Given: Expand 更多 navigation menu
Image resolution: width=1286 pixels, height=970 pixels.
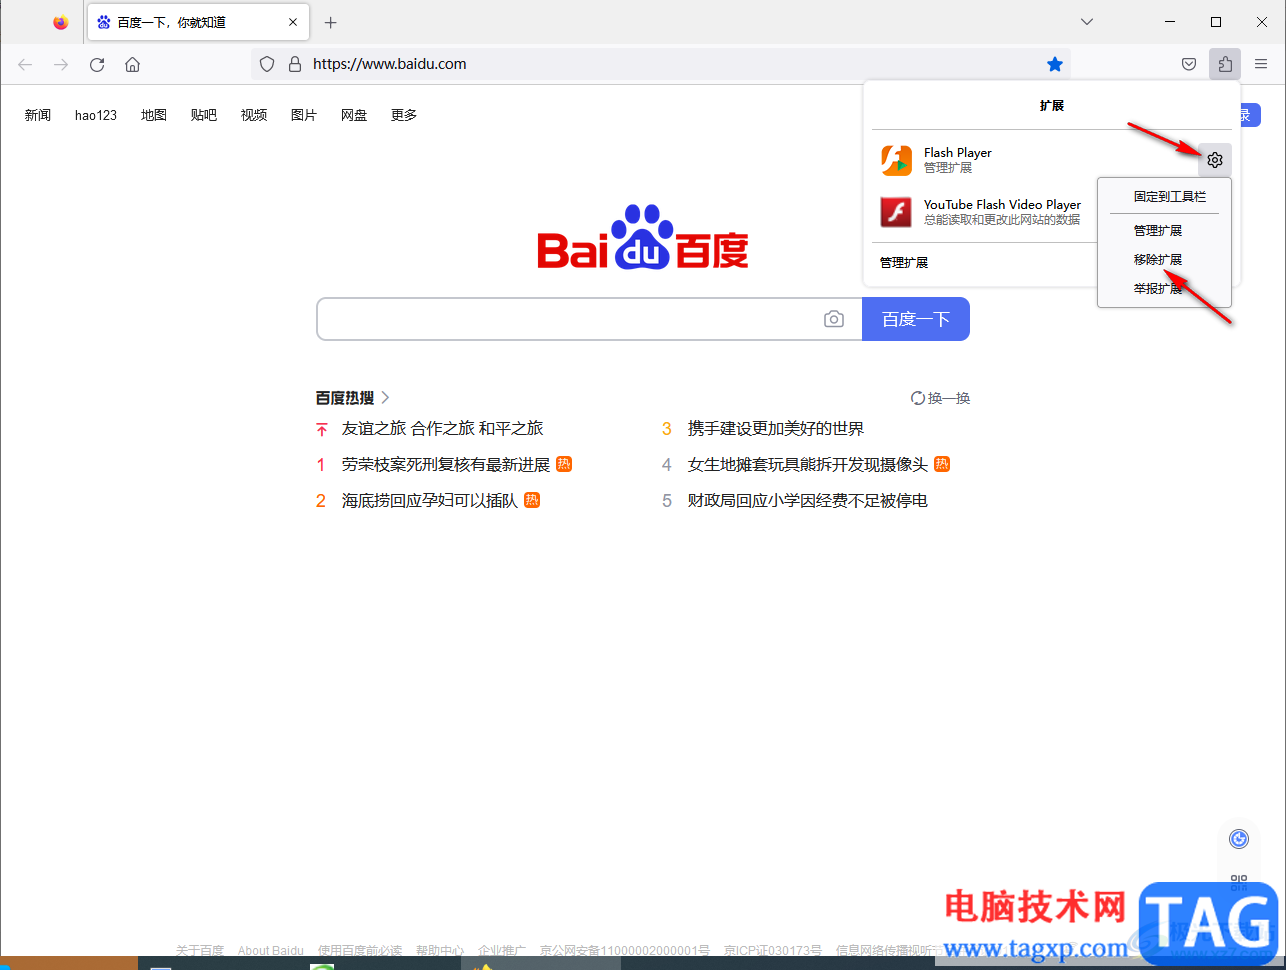Looking at the screenshot, I should pos(404,115).
